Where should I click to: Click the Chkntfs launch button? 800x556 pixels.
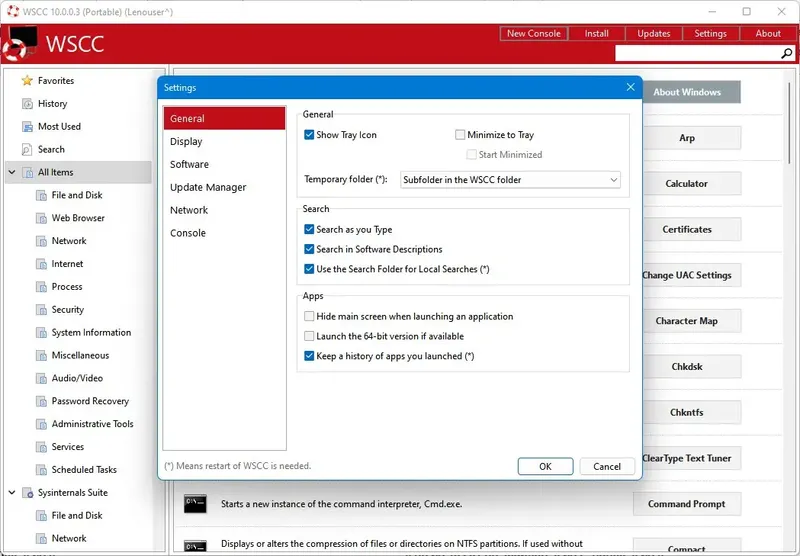click(692, 412)
